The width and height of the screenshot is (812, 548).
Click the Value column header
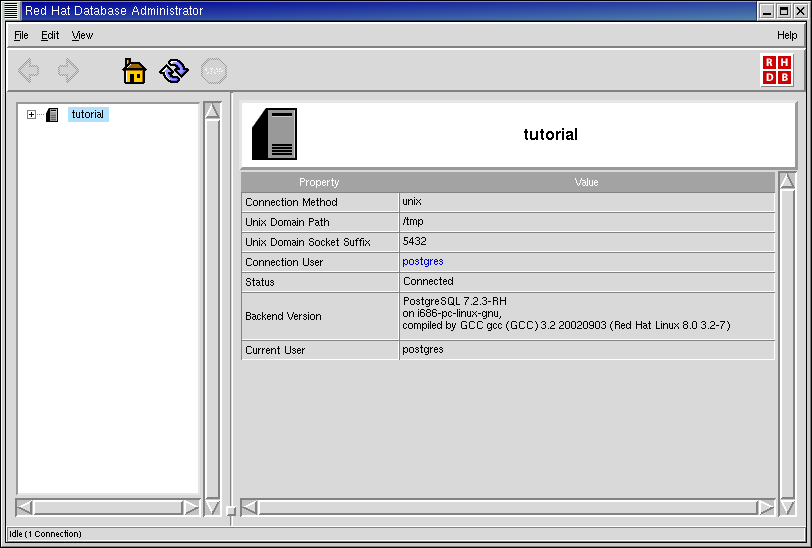click(x=586, y=182)
